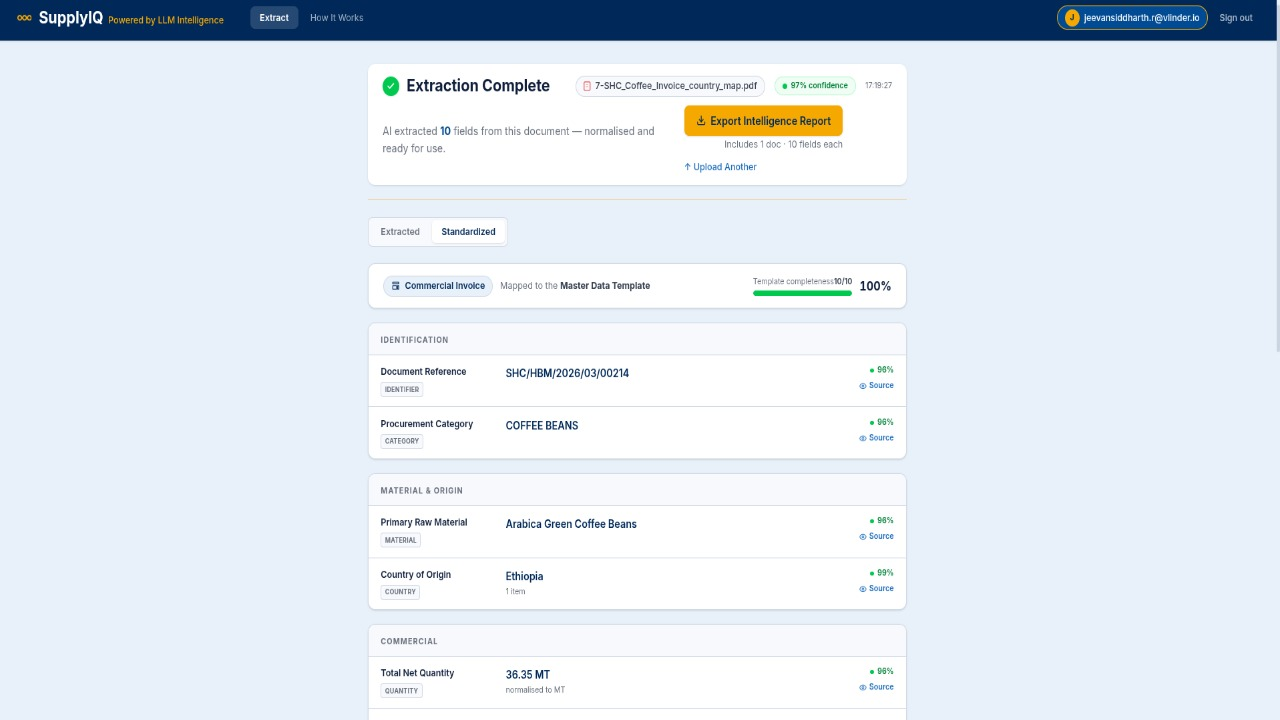Click the 'Includes 1 doc · 10 fields each' note
The width and height of the screenshot is (1280, 720).
(783, 145)
